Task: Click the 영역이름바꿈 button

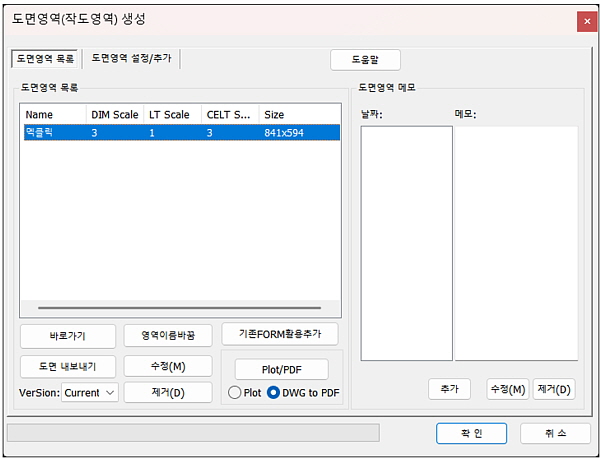Action: pos(168,336)
